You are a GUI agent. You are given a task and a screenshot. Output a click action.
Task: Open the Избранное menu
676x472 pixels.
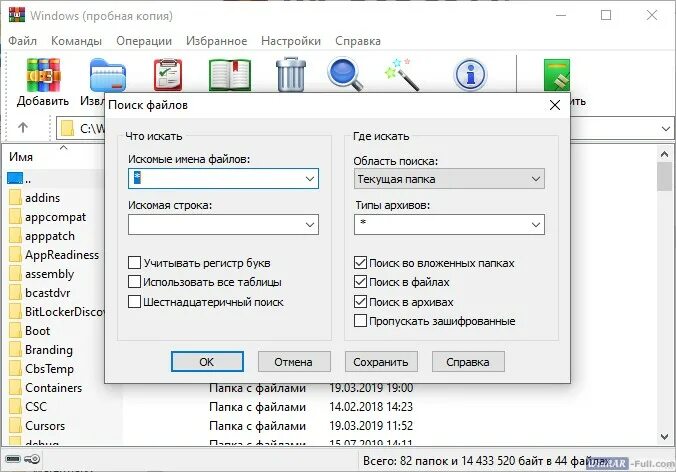[216, 41]
